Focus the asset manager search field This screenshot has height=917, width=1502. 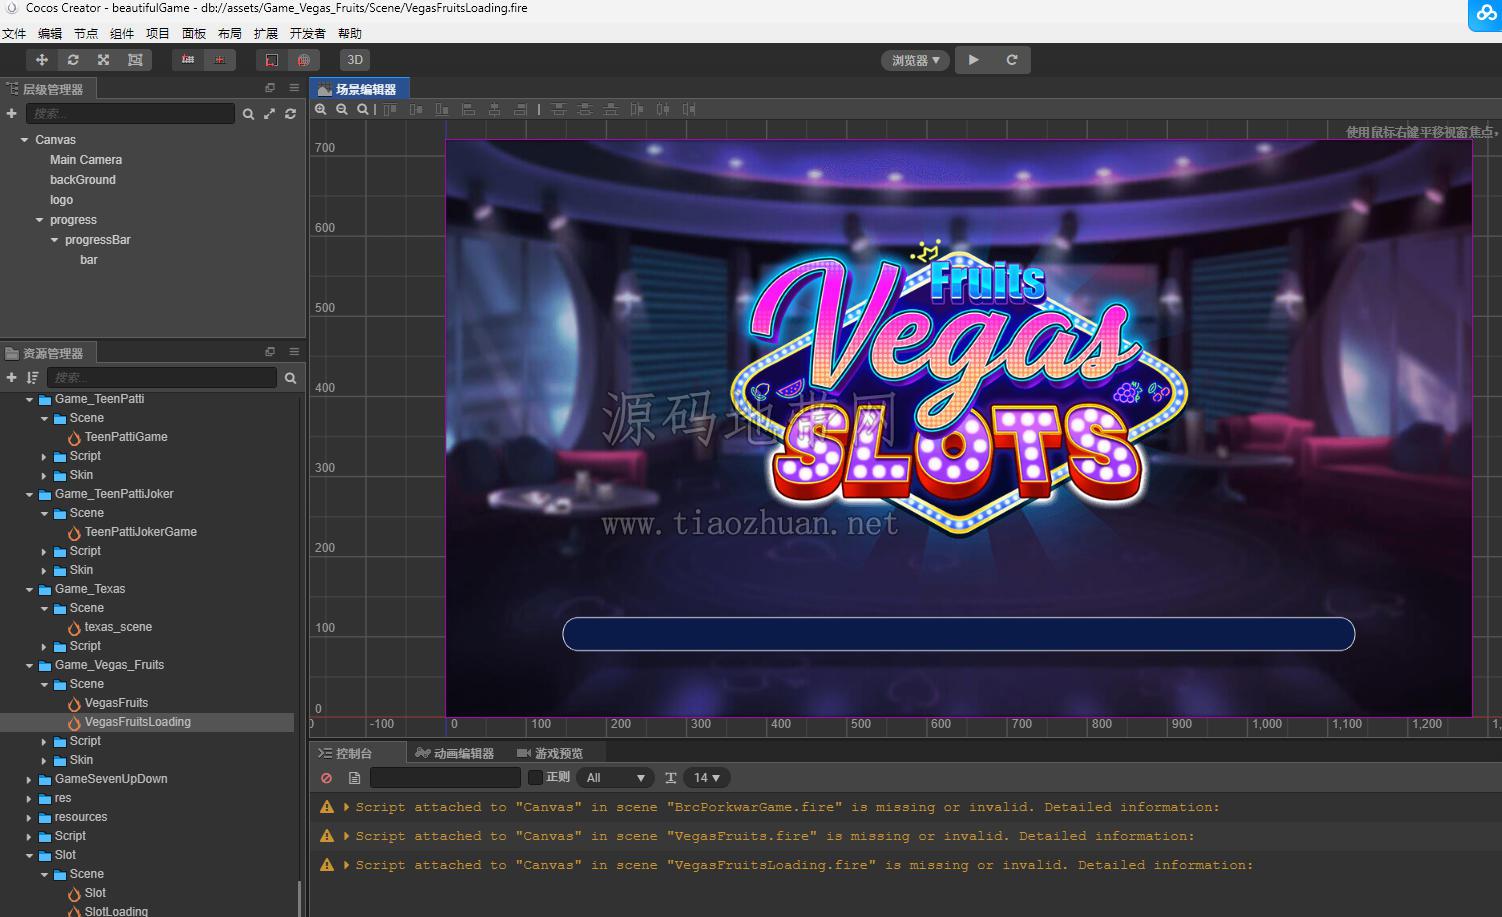point(161,377)
